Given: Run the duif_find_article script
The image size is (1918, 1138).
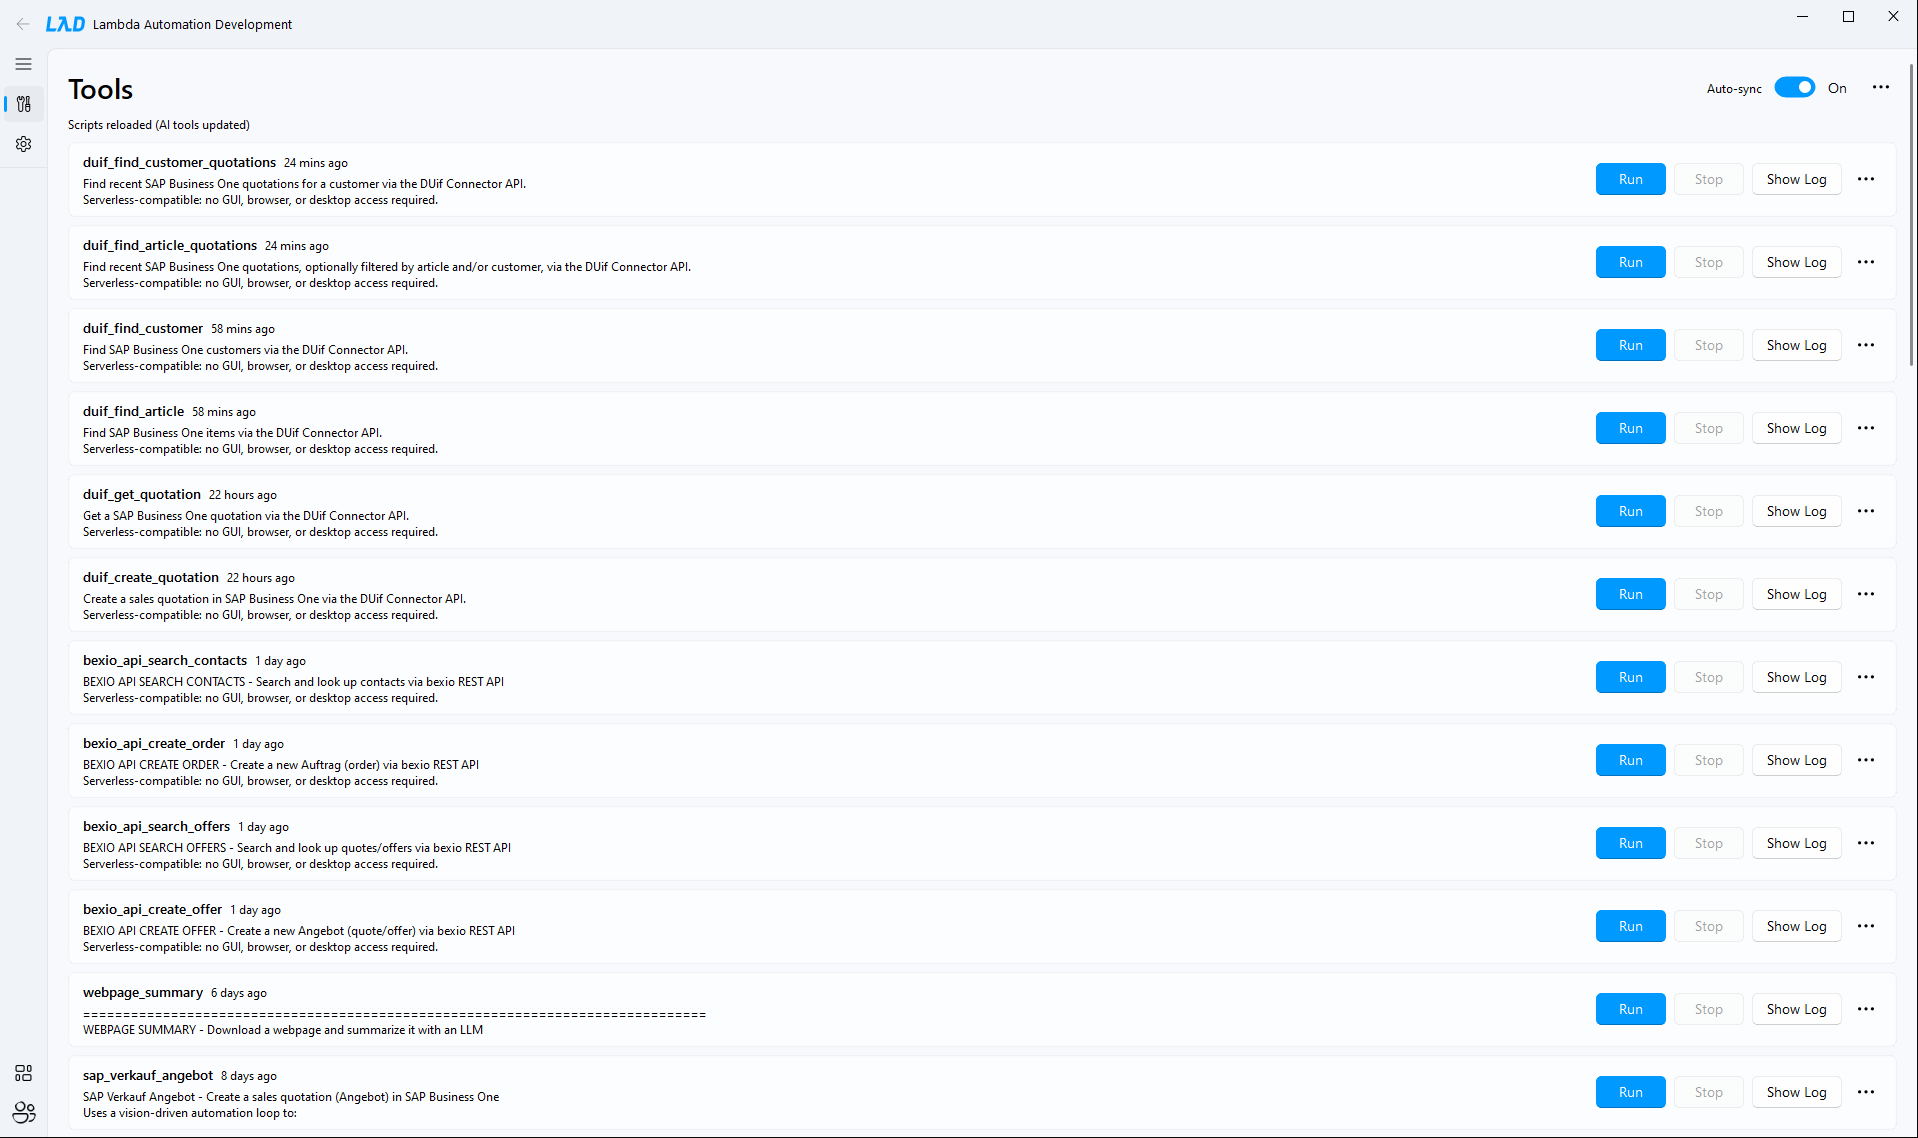Looking at the screenshot, I should (x=1630, y=427).
